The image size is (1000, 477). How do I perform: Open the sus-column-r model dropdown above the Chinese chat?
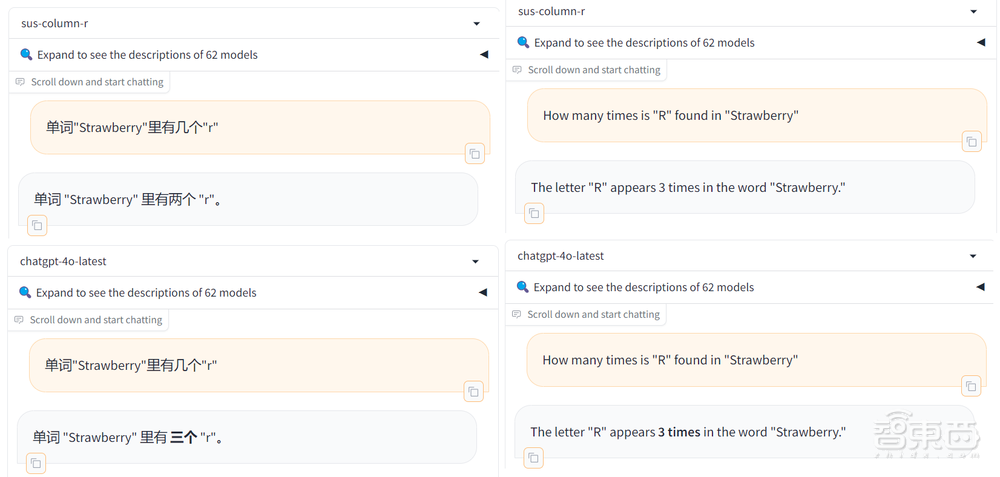point(476,23)
